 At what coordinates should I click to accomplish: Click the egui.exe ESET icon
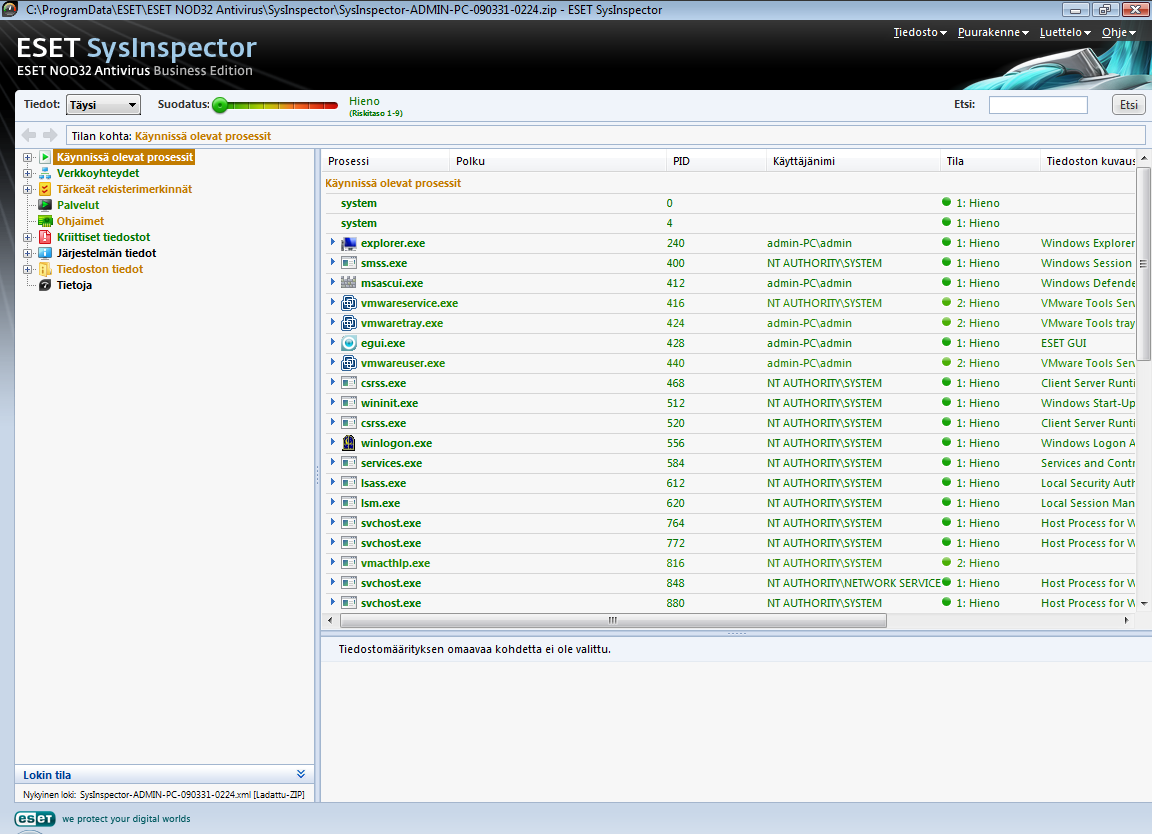point(349,343)
